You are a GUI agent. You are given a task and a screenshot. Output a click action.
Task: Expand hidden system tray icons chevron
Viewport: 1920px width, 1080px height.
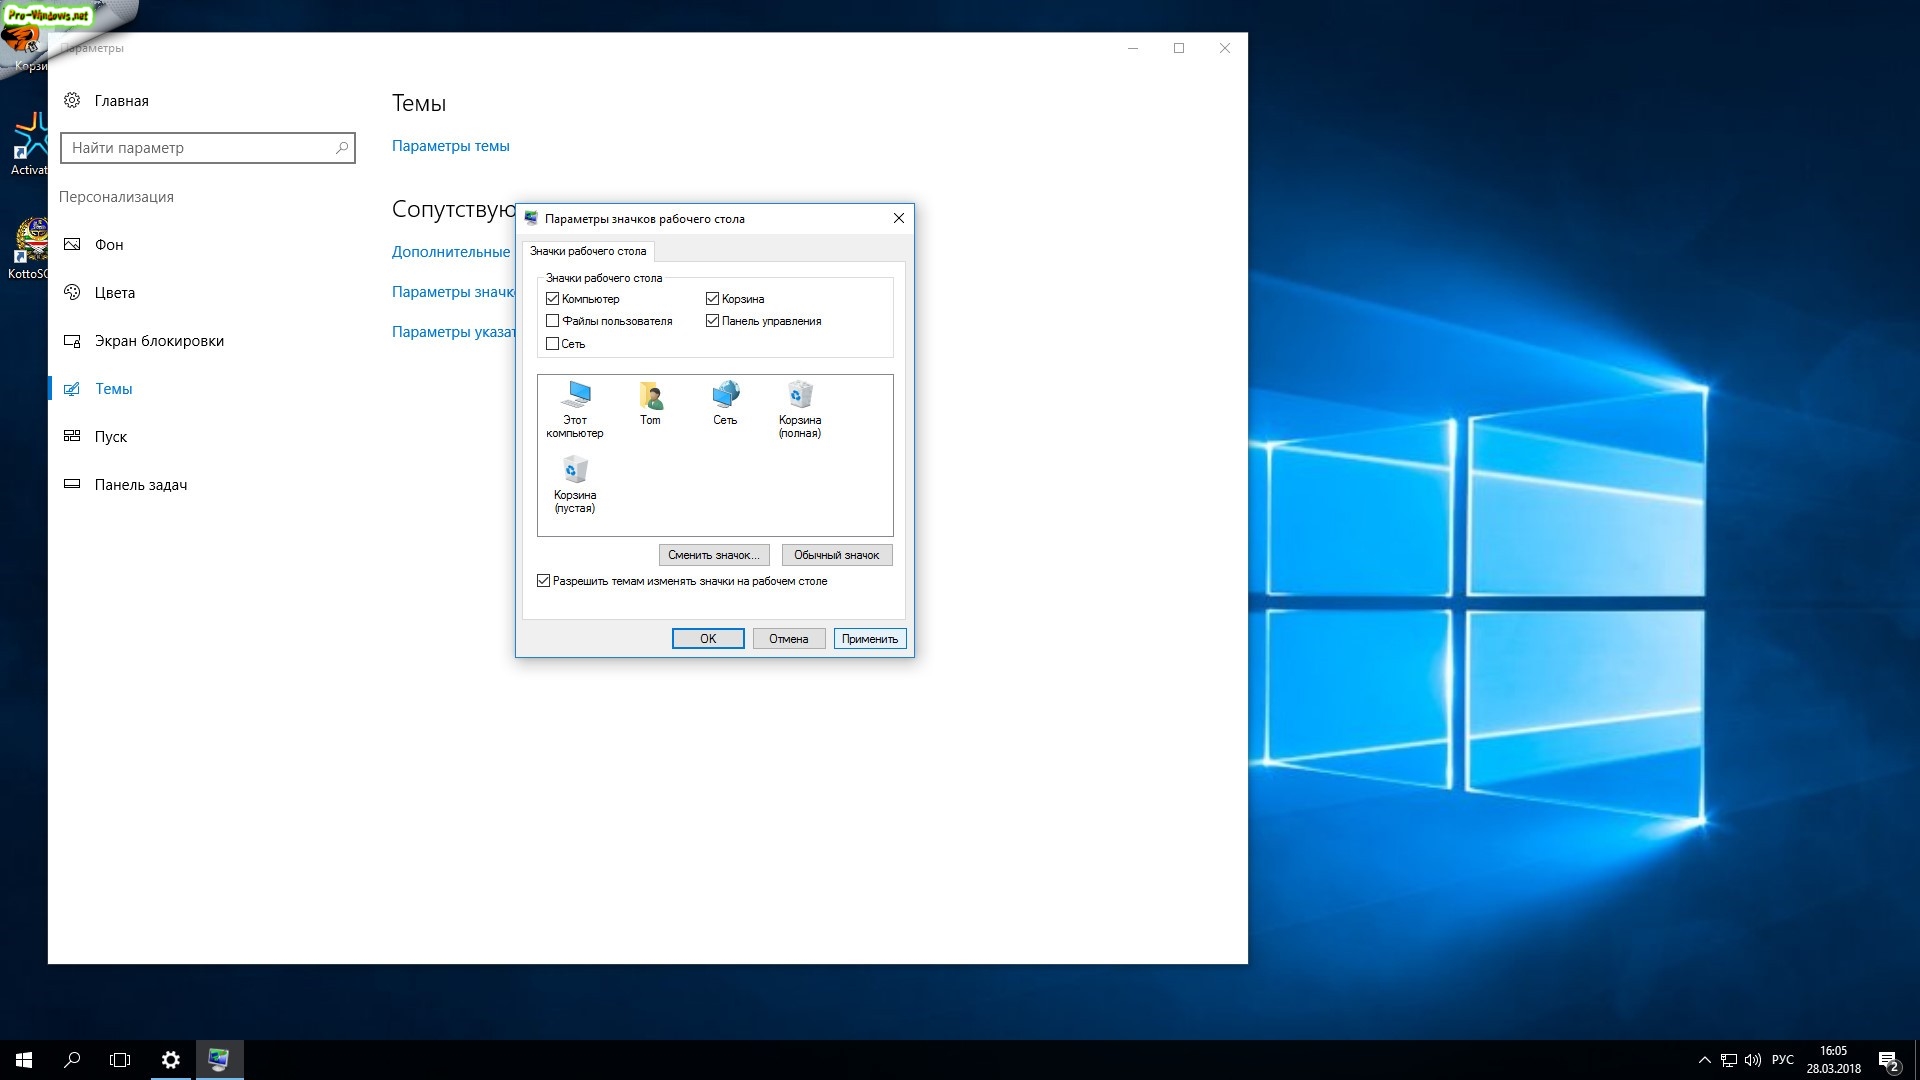pos(1704,1060)
